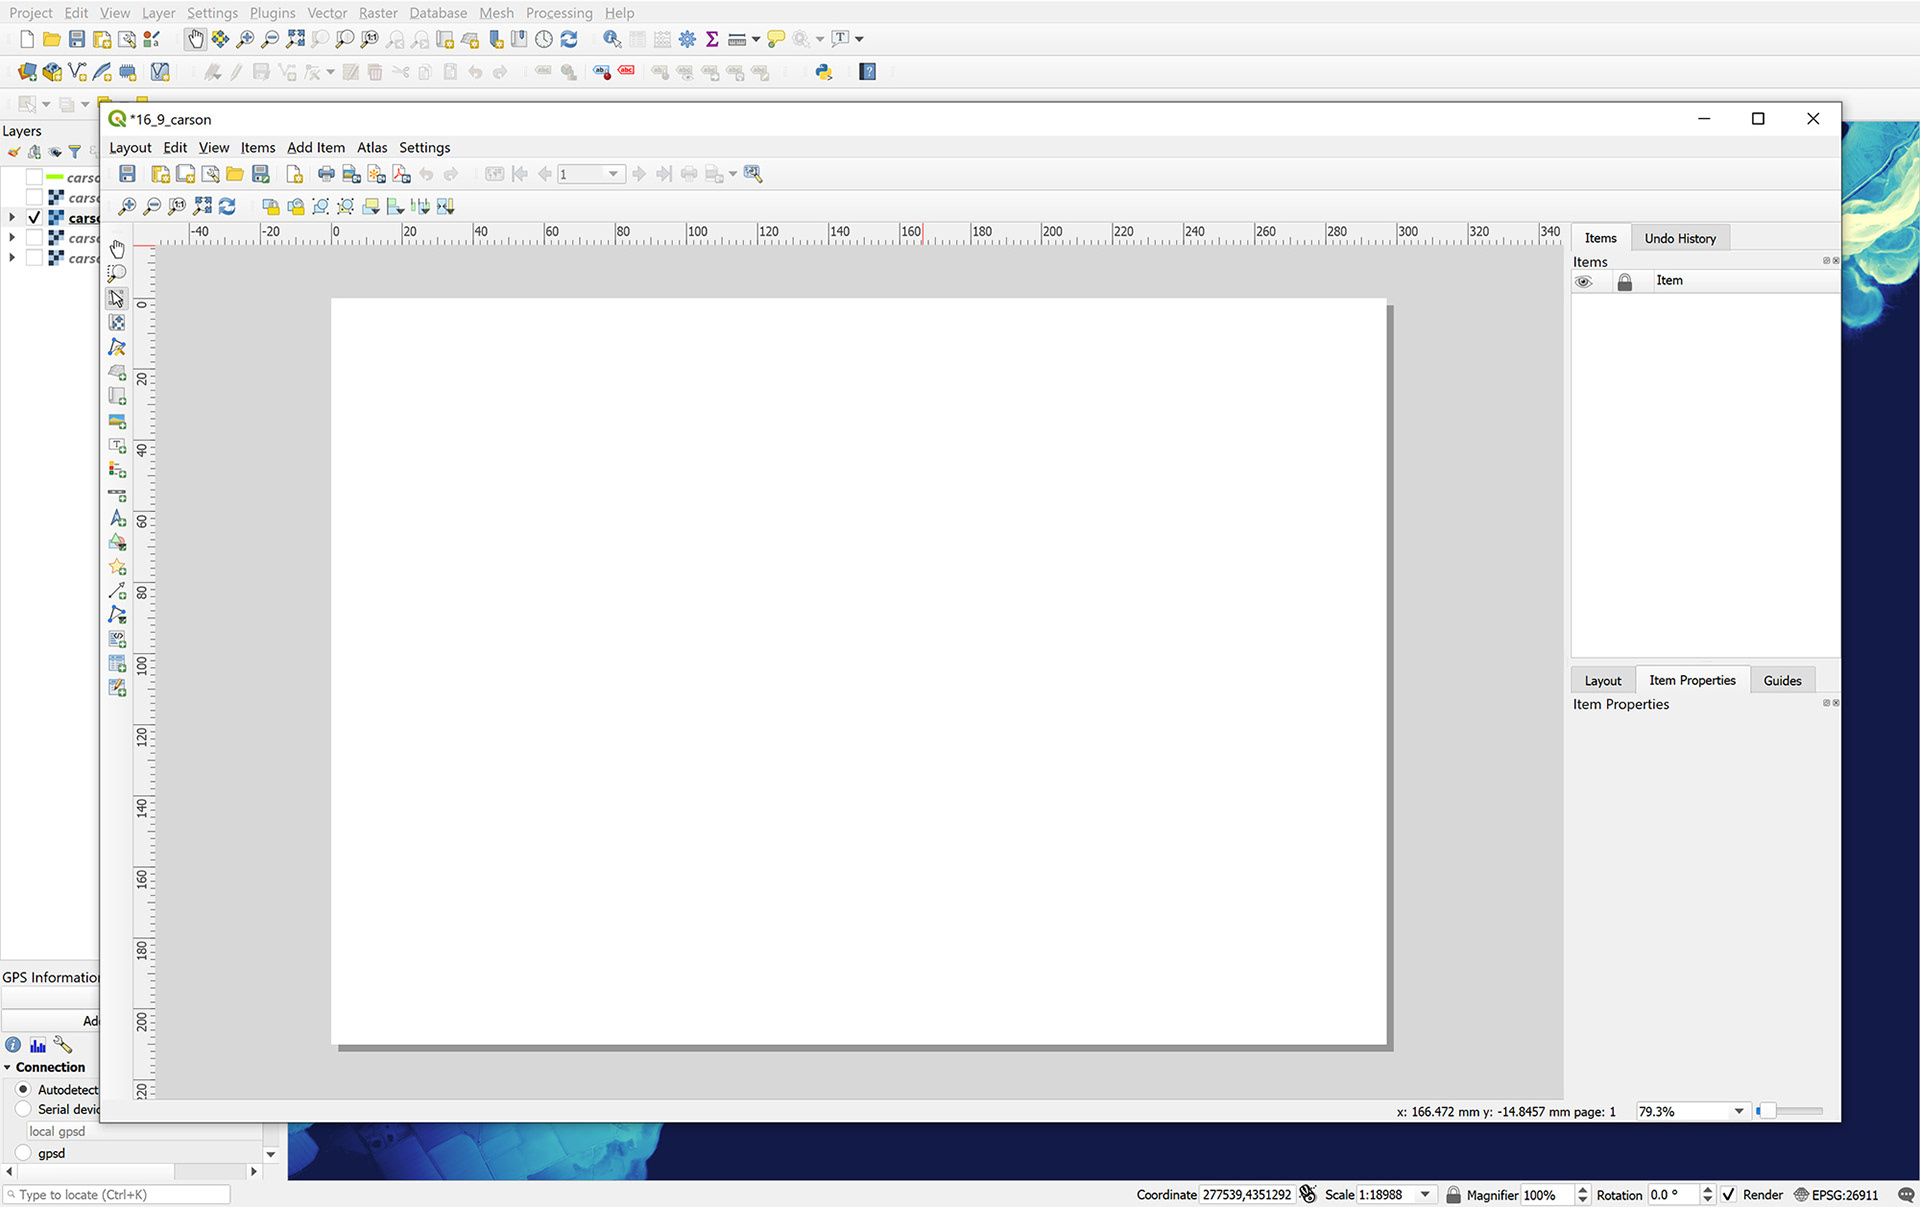1920x1207 pixels.
Task: Select Serial device radio button
Action: pyautogui.click(x=23, y=1109)
